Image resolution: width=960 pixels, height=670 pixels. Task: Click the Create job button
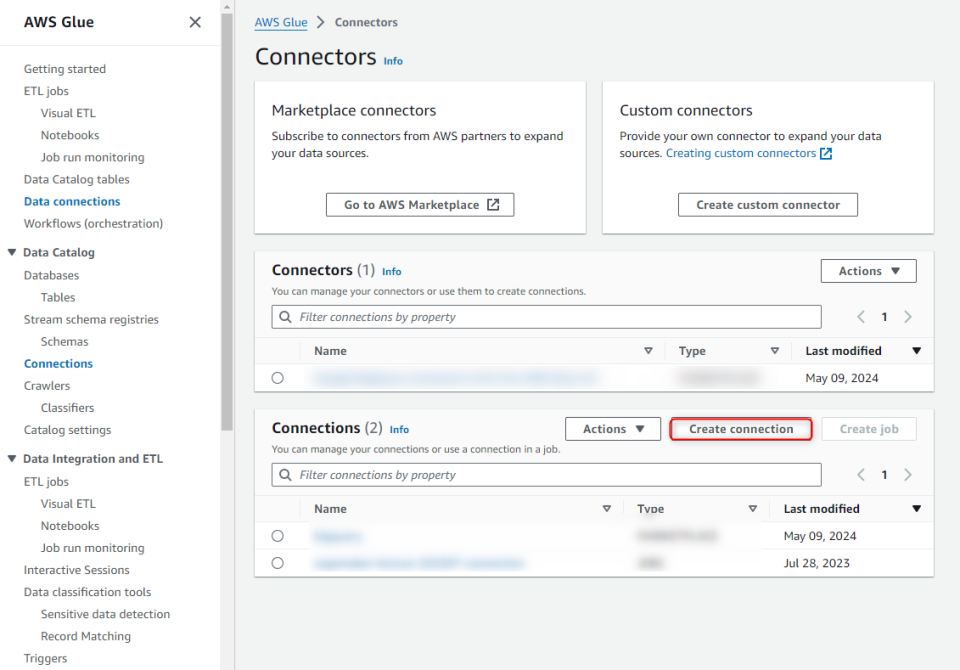869,429
